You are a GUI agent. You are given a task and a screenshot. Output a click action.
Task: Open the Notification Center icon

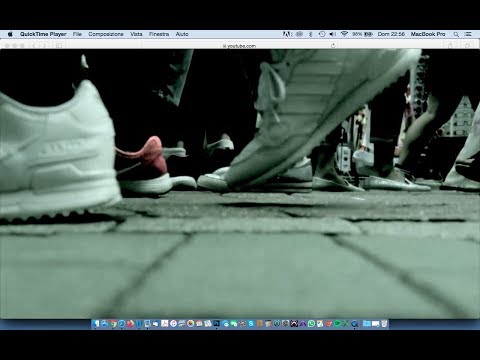pyautogui.click(x=468, y=34)
